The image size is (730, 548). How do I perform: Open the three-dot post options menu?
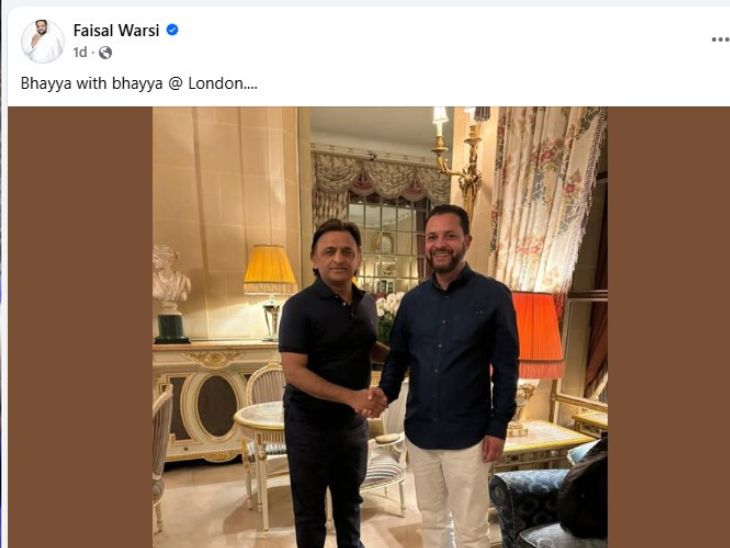tap(719, 39)
